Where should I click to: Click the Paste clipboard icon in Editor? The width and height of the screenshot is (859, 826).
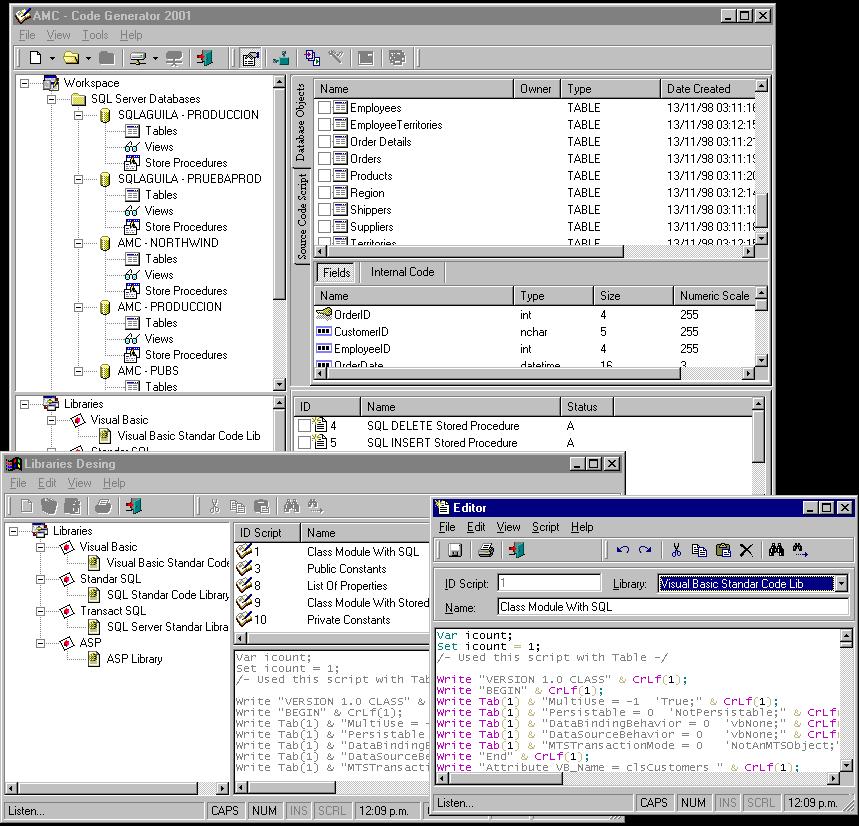click(722, 550)
